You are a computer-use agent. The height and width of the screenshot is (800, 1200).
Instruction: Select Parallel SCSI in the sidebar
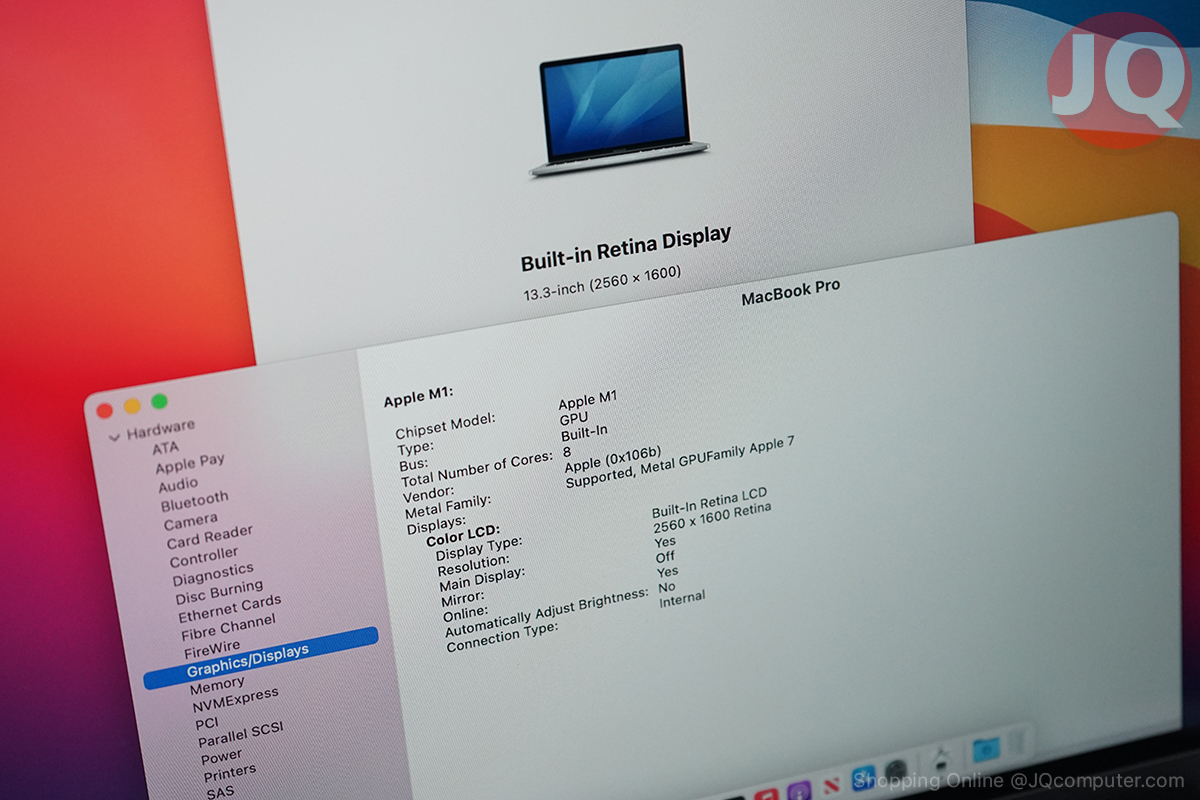point(241,735)
